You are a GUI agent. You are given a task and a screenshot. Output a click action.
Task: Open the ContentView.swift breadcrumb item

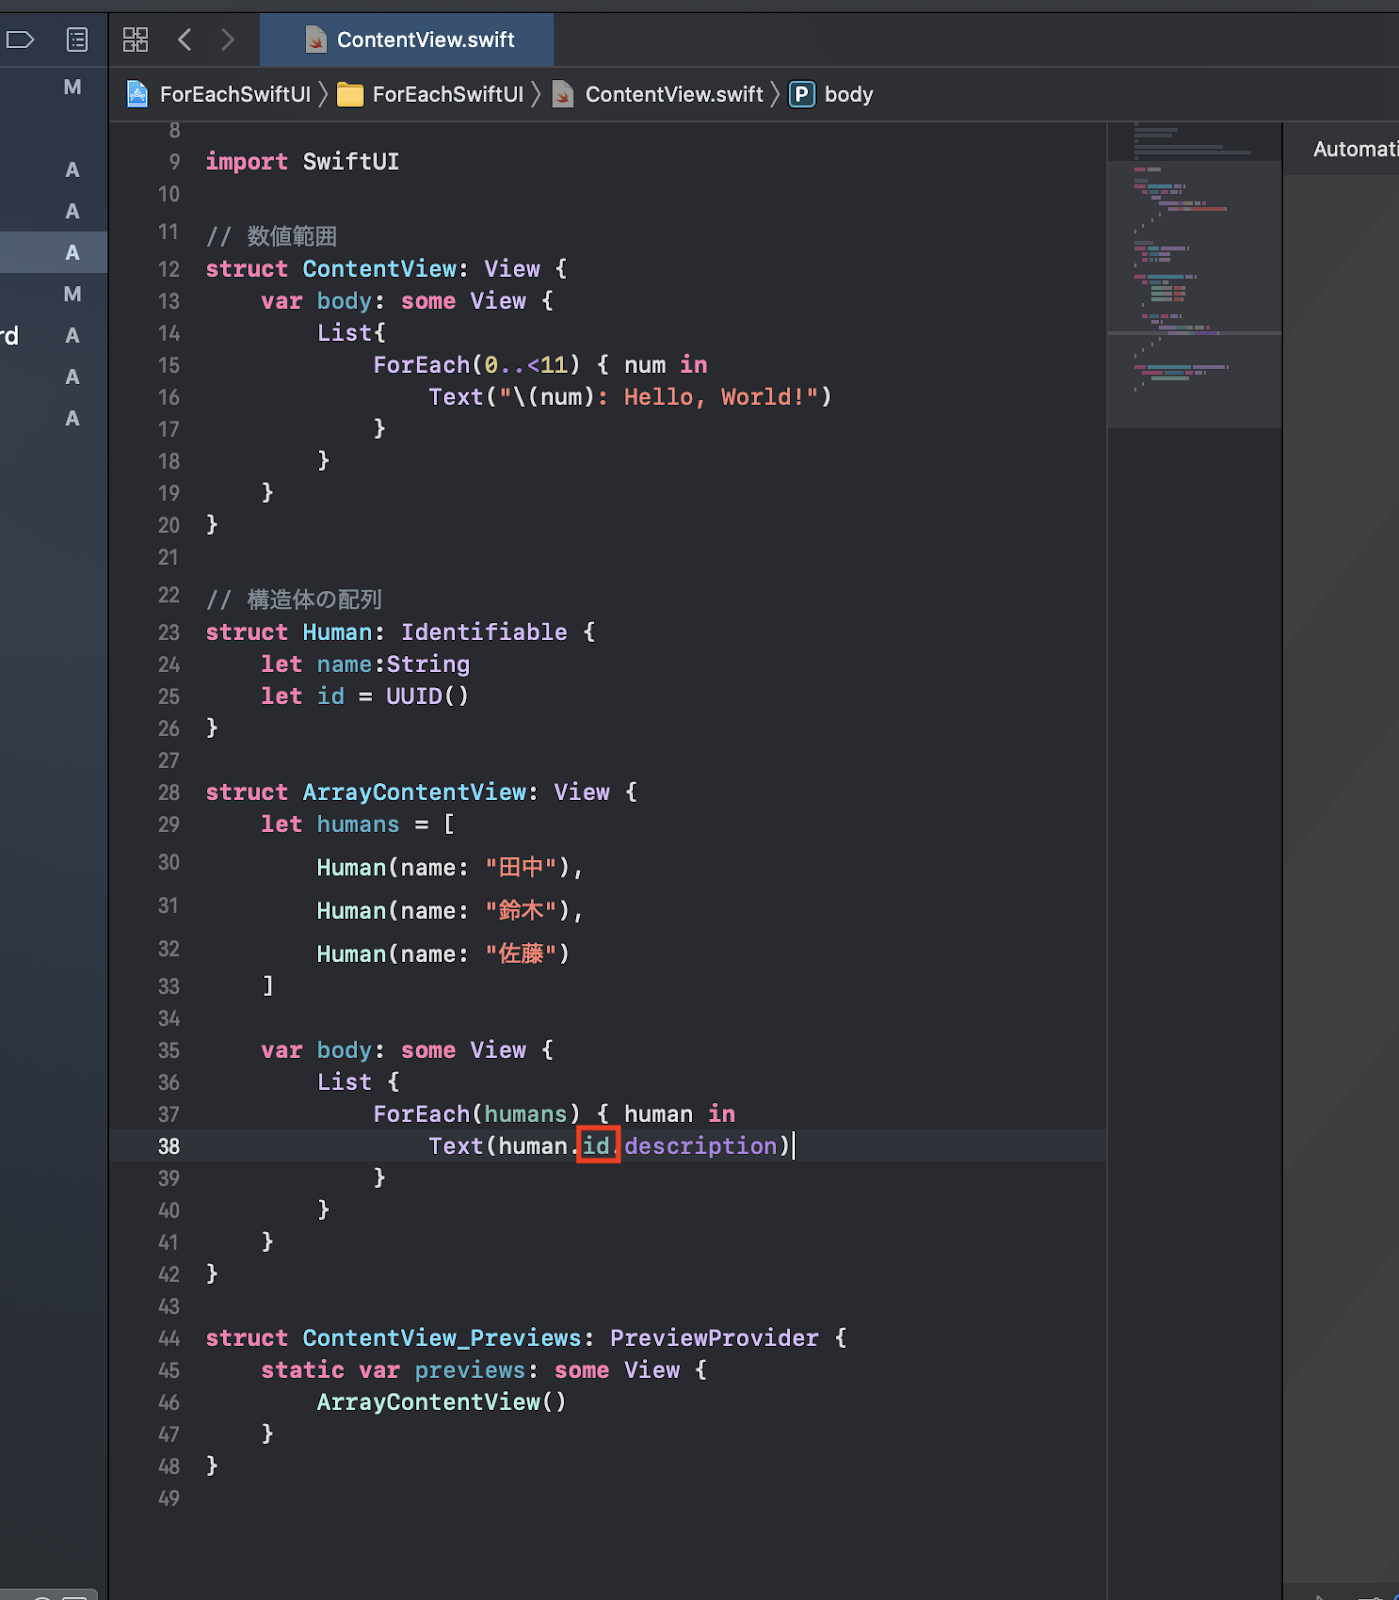(674, 94)
